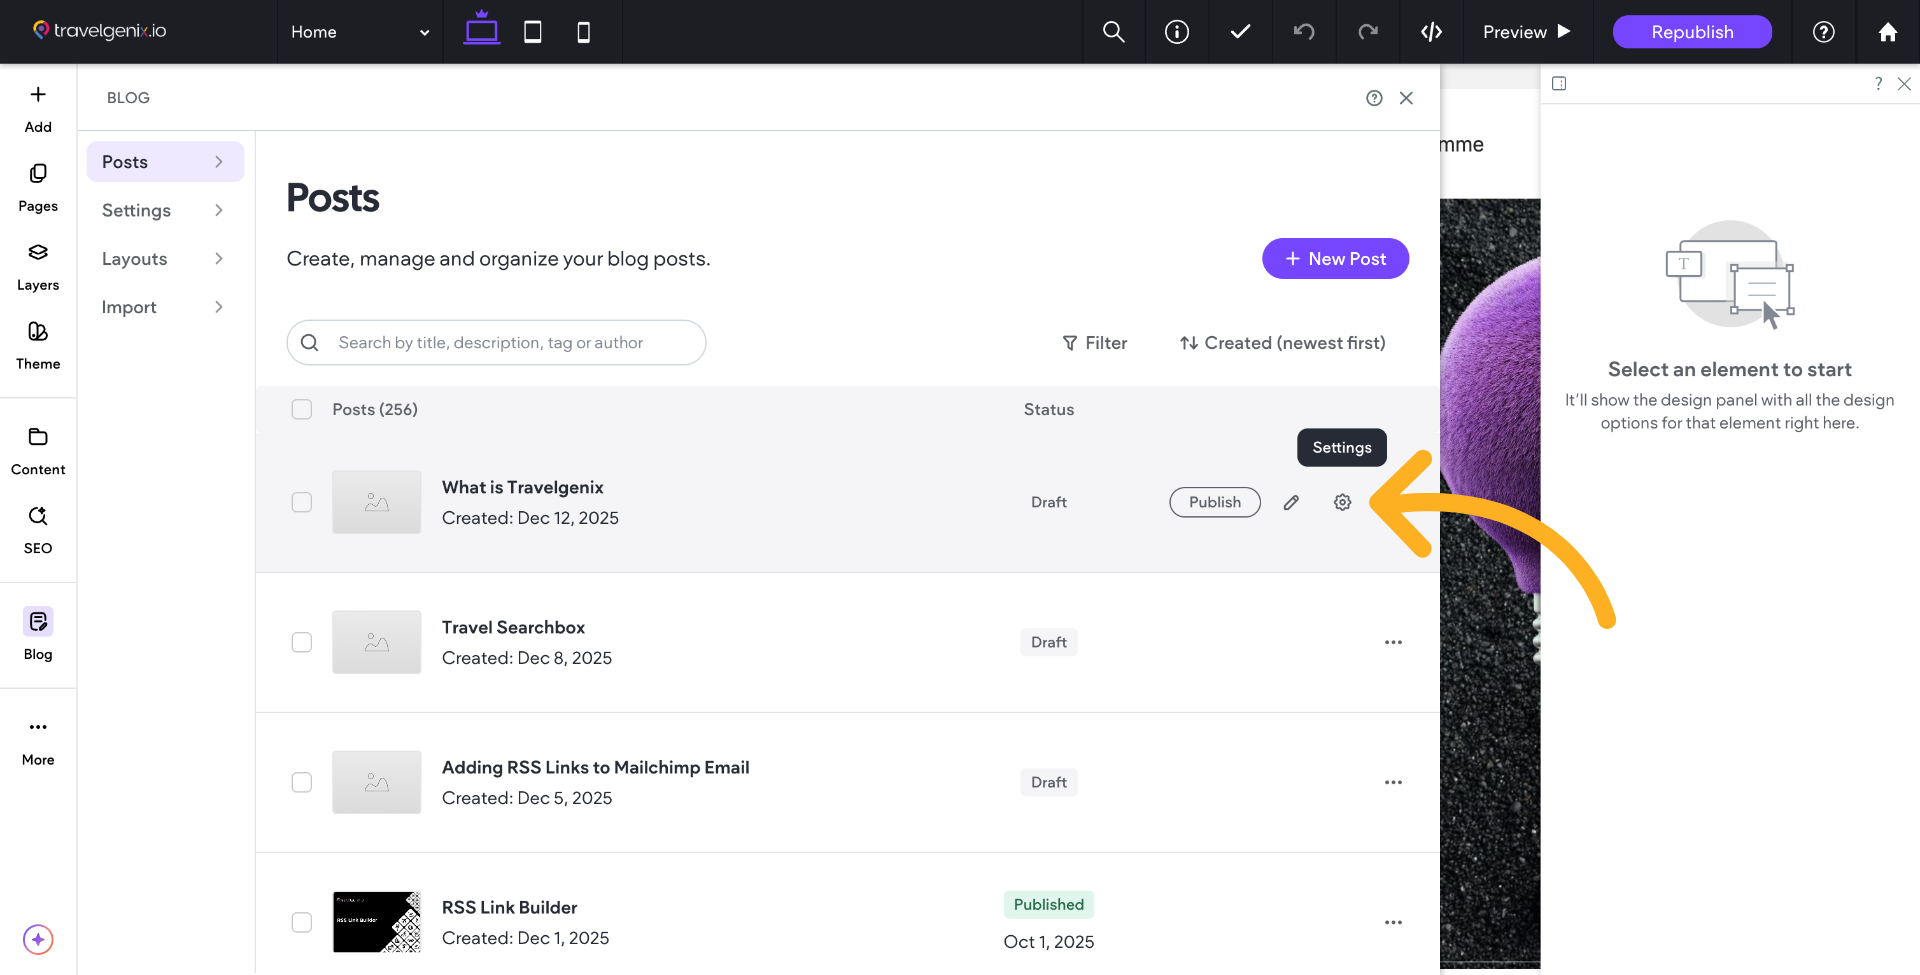
Task: Open developer code mode icon
Action: pos(1431,32)
